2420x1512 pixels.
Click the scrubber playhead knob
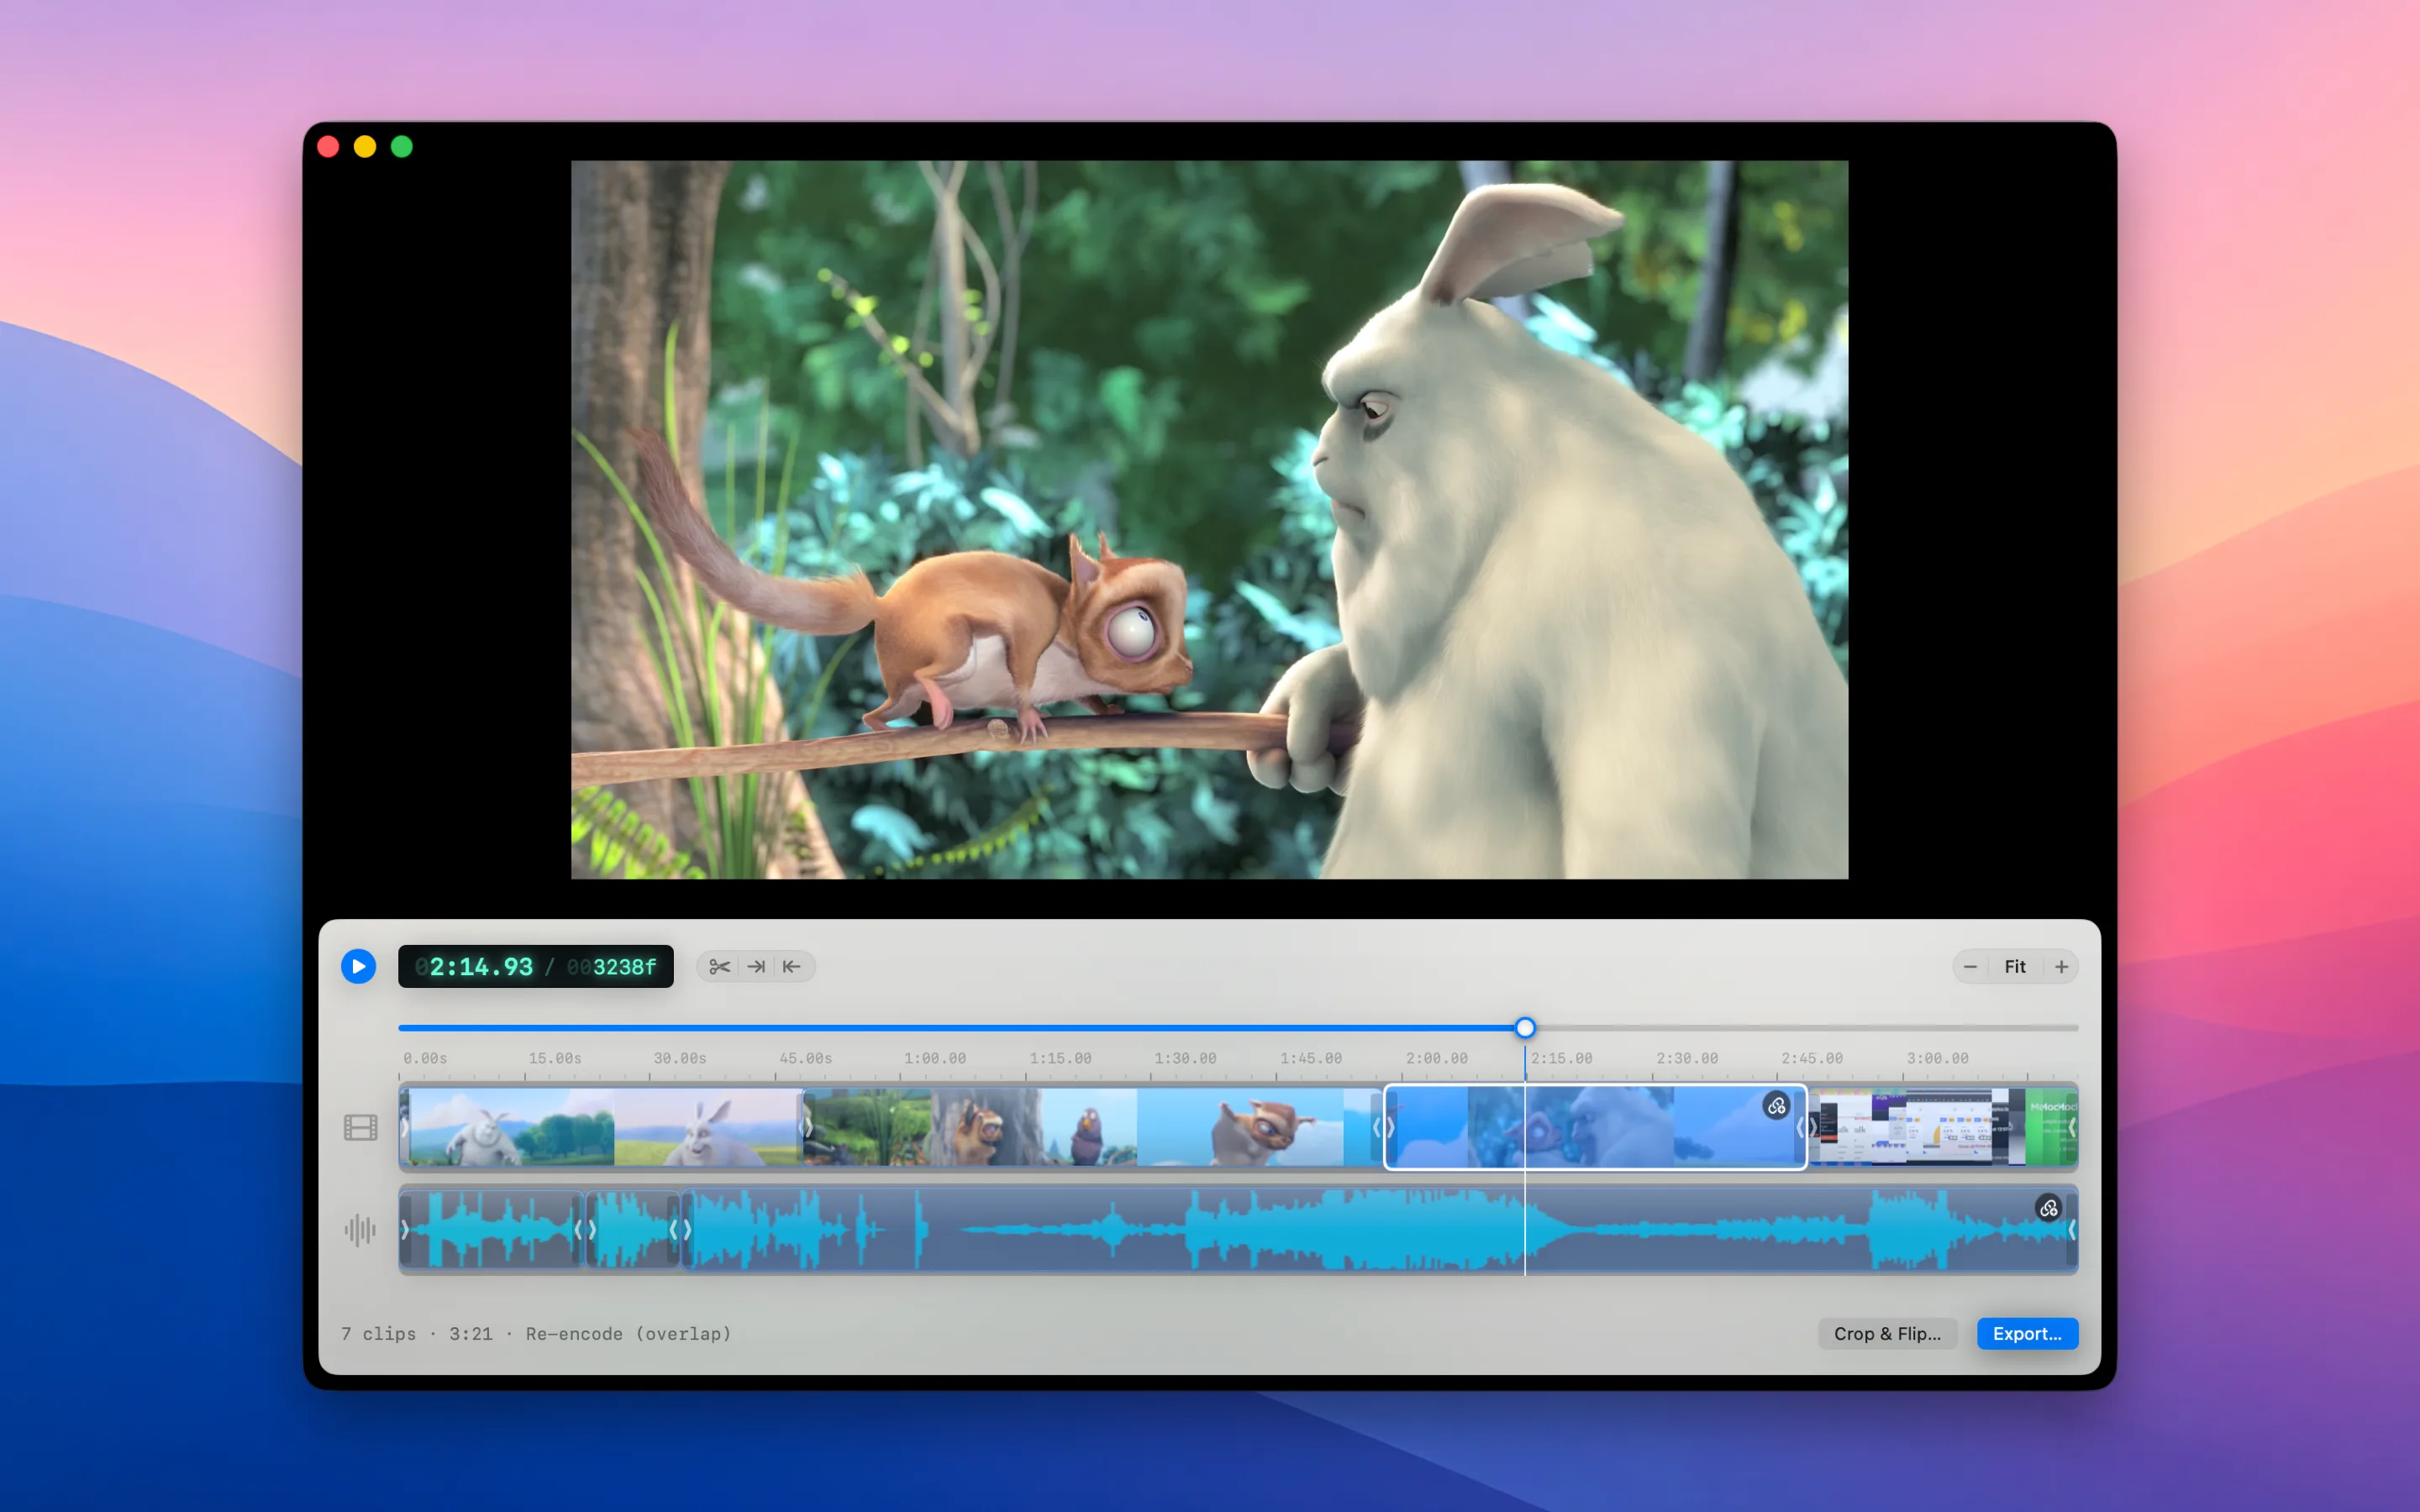click(1524, 1027)
